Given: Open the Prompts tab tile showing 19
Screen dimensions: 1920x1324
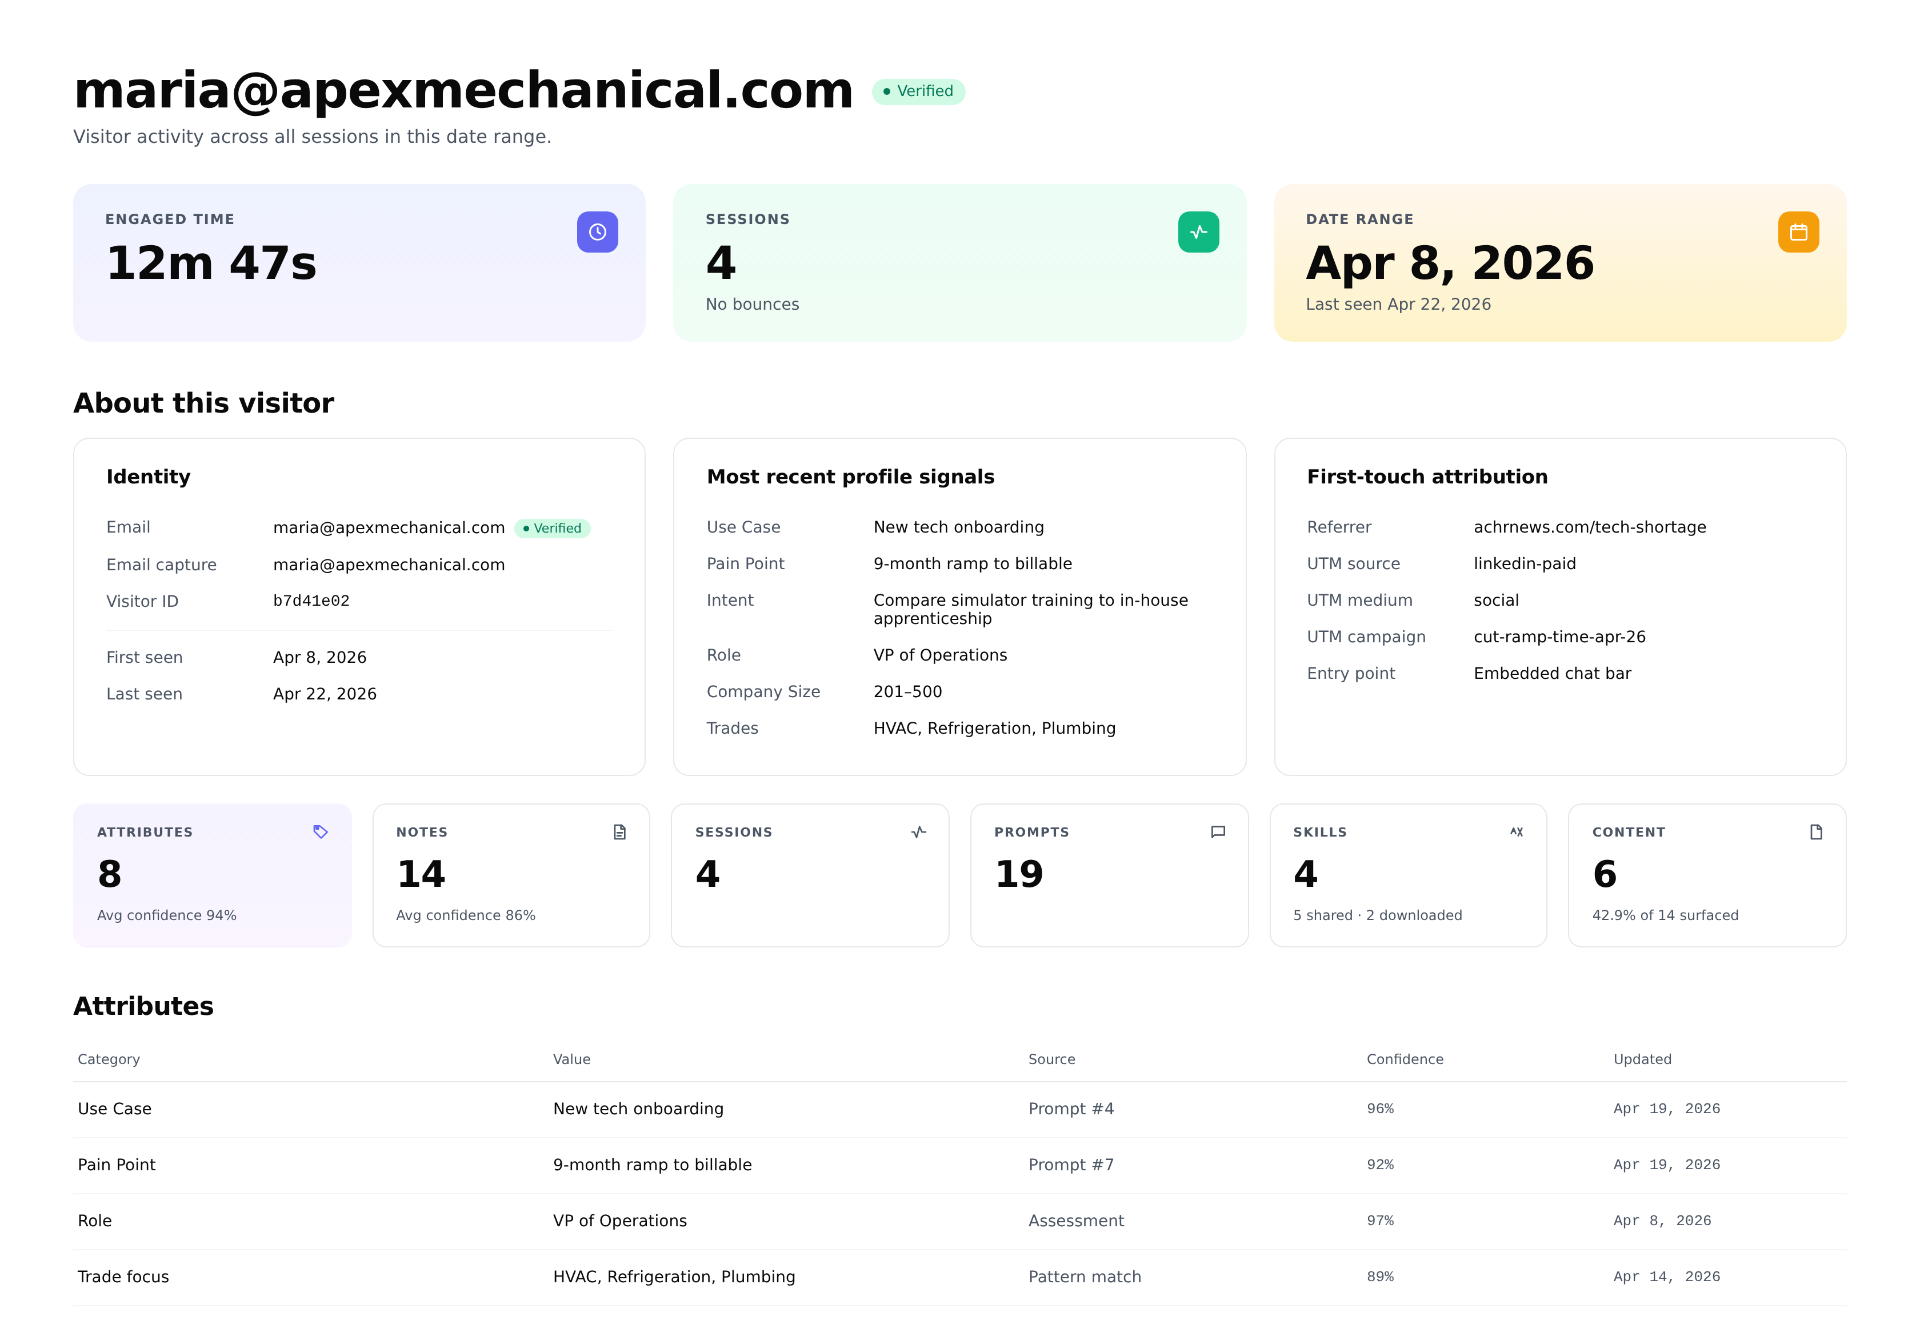Looking at the screenshot, I should point(1109,875).
